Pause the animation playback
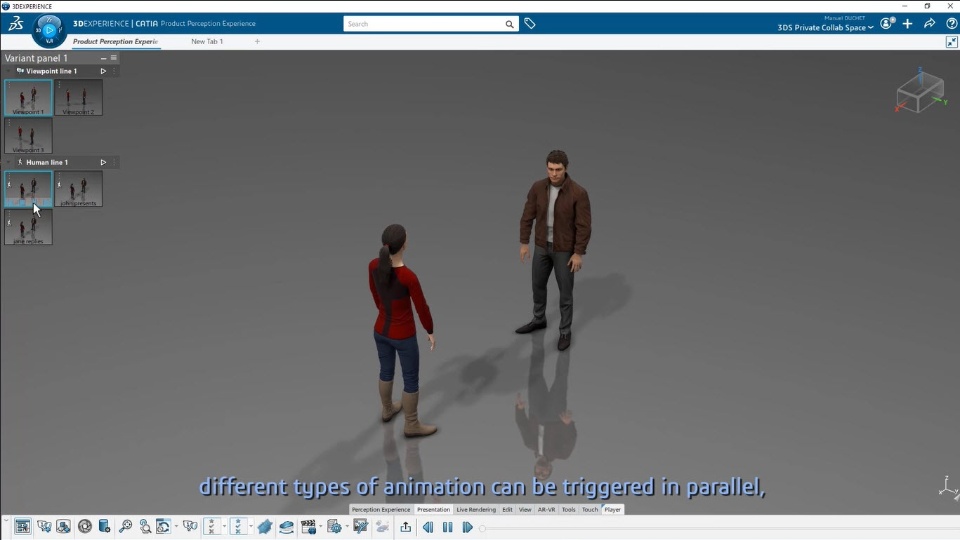The width and height of the screenshot is (960, 540). [x=448, y=527]
